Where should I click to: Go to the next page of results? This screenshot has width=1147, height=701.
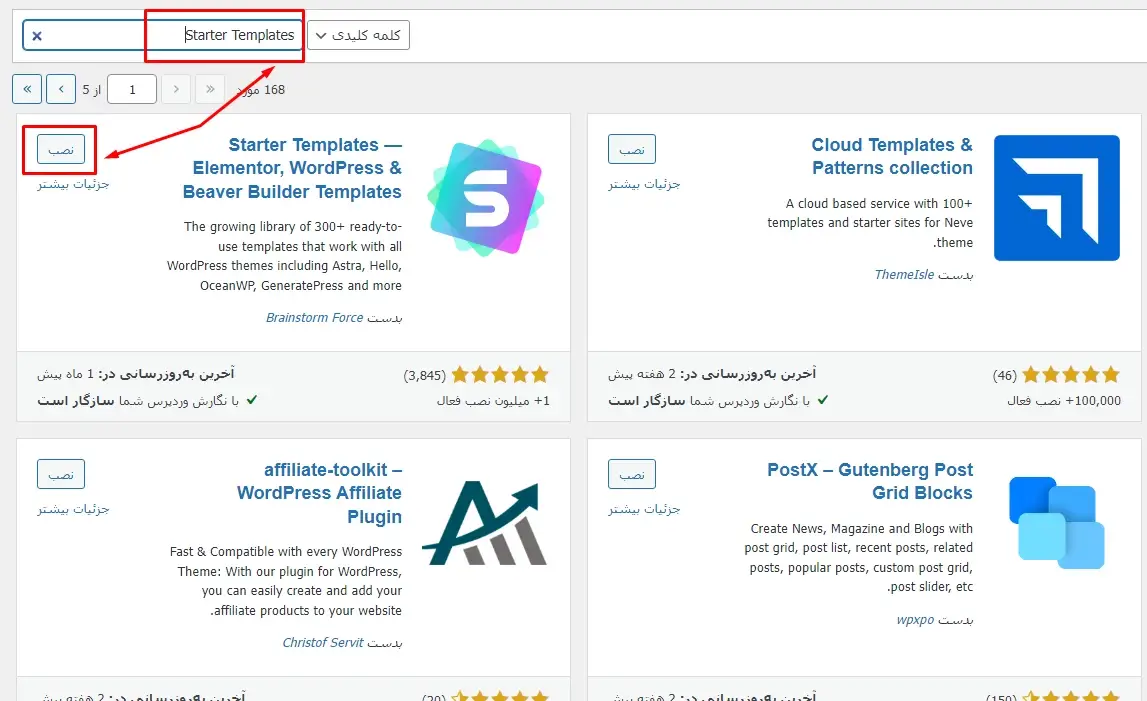61,89
